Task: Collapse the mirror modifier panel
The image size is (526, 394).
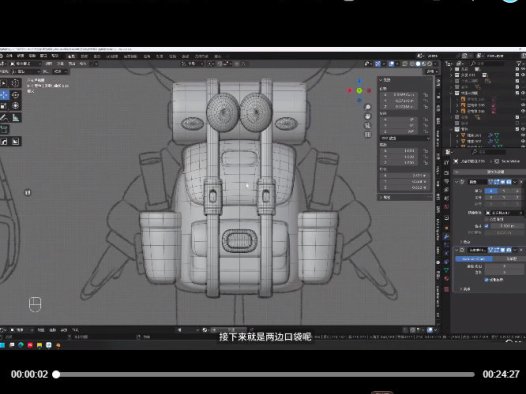Action: pyautogui.click(x=457, y=182)
